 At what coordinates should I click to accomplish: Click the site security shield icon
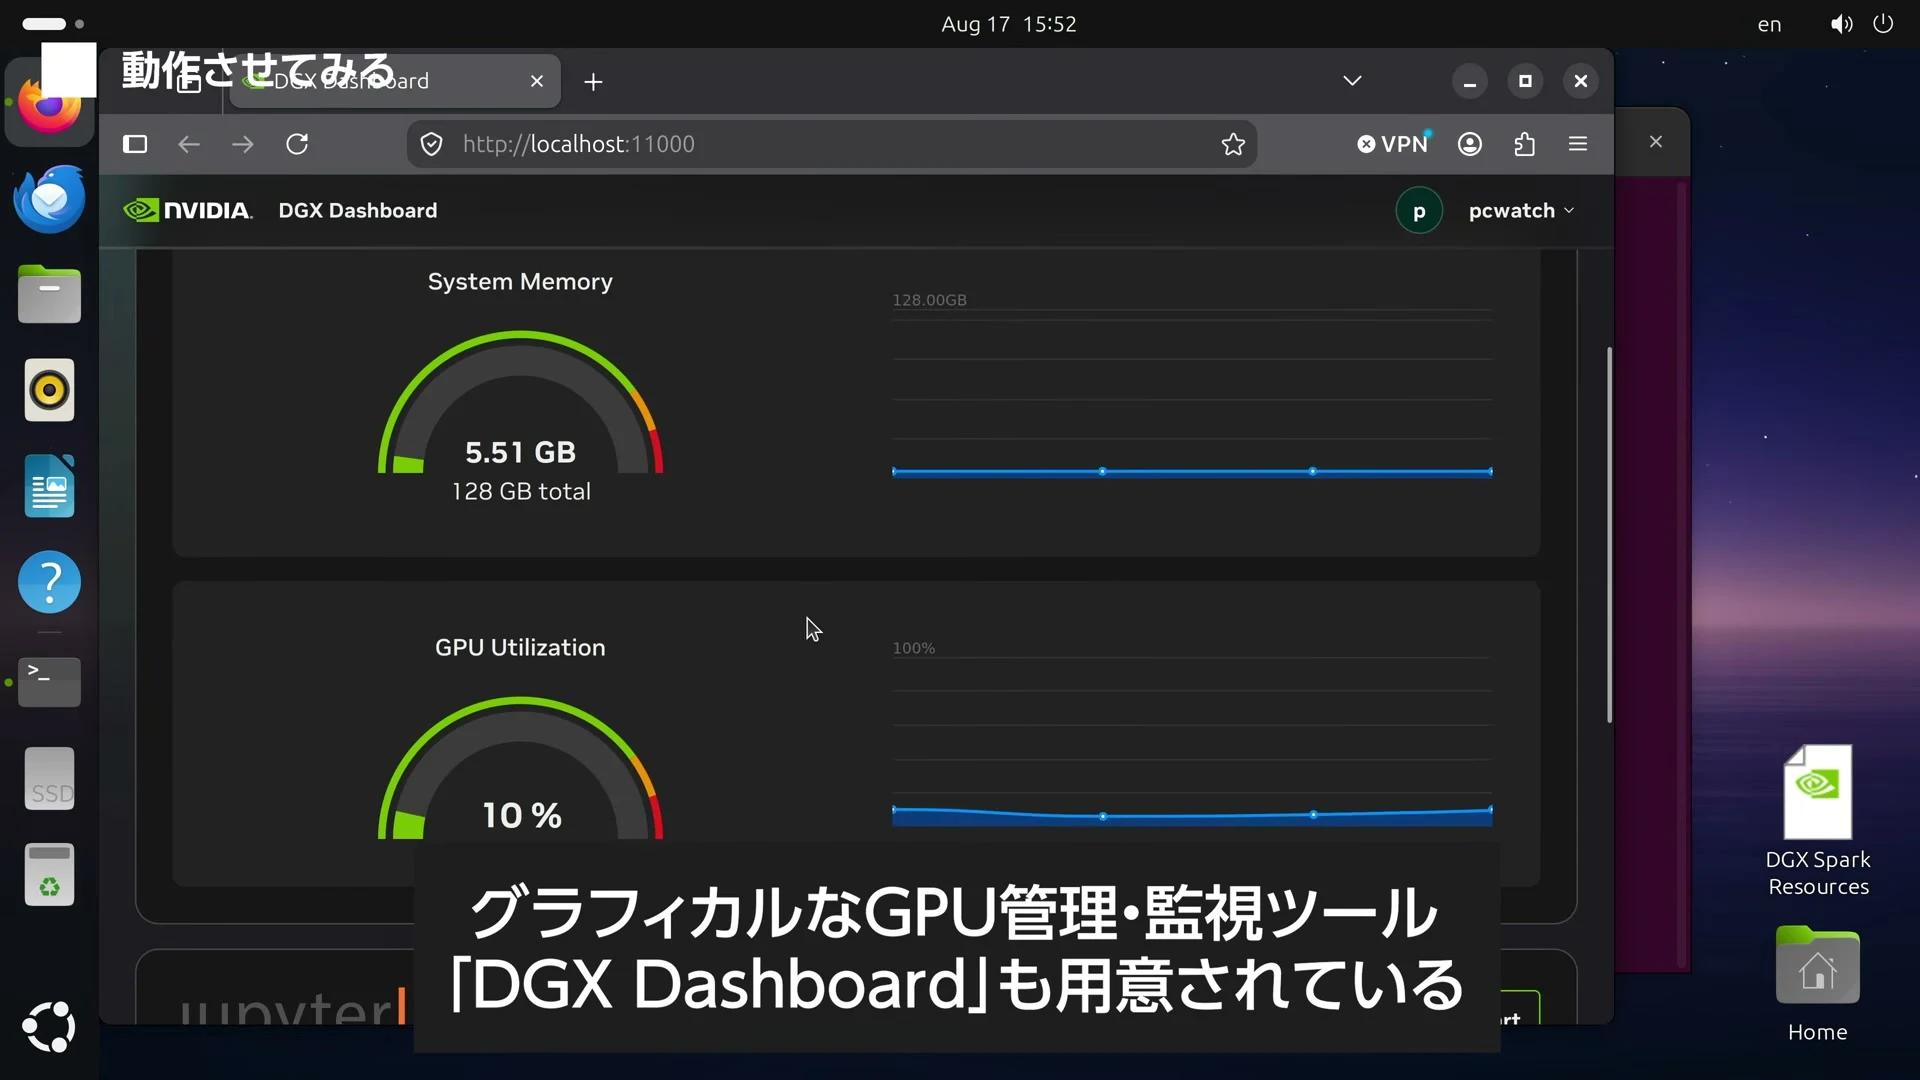click(431, 144)
